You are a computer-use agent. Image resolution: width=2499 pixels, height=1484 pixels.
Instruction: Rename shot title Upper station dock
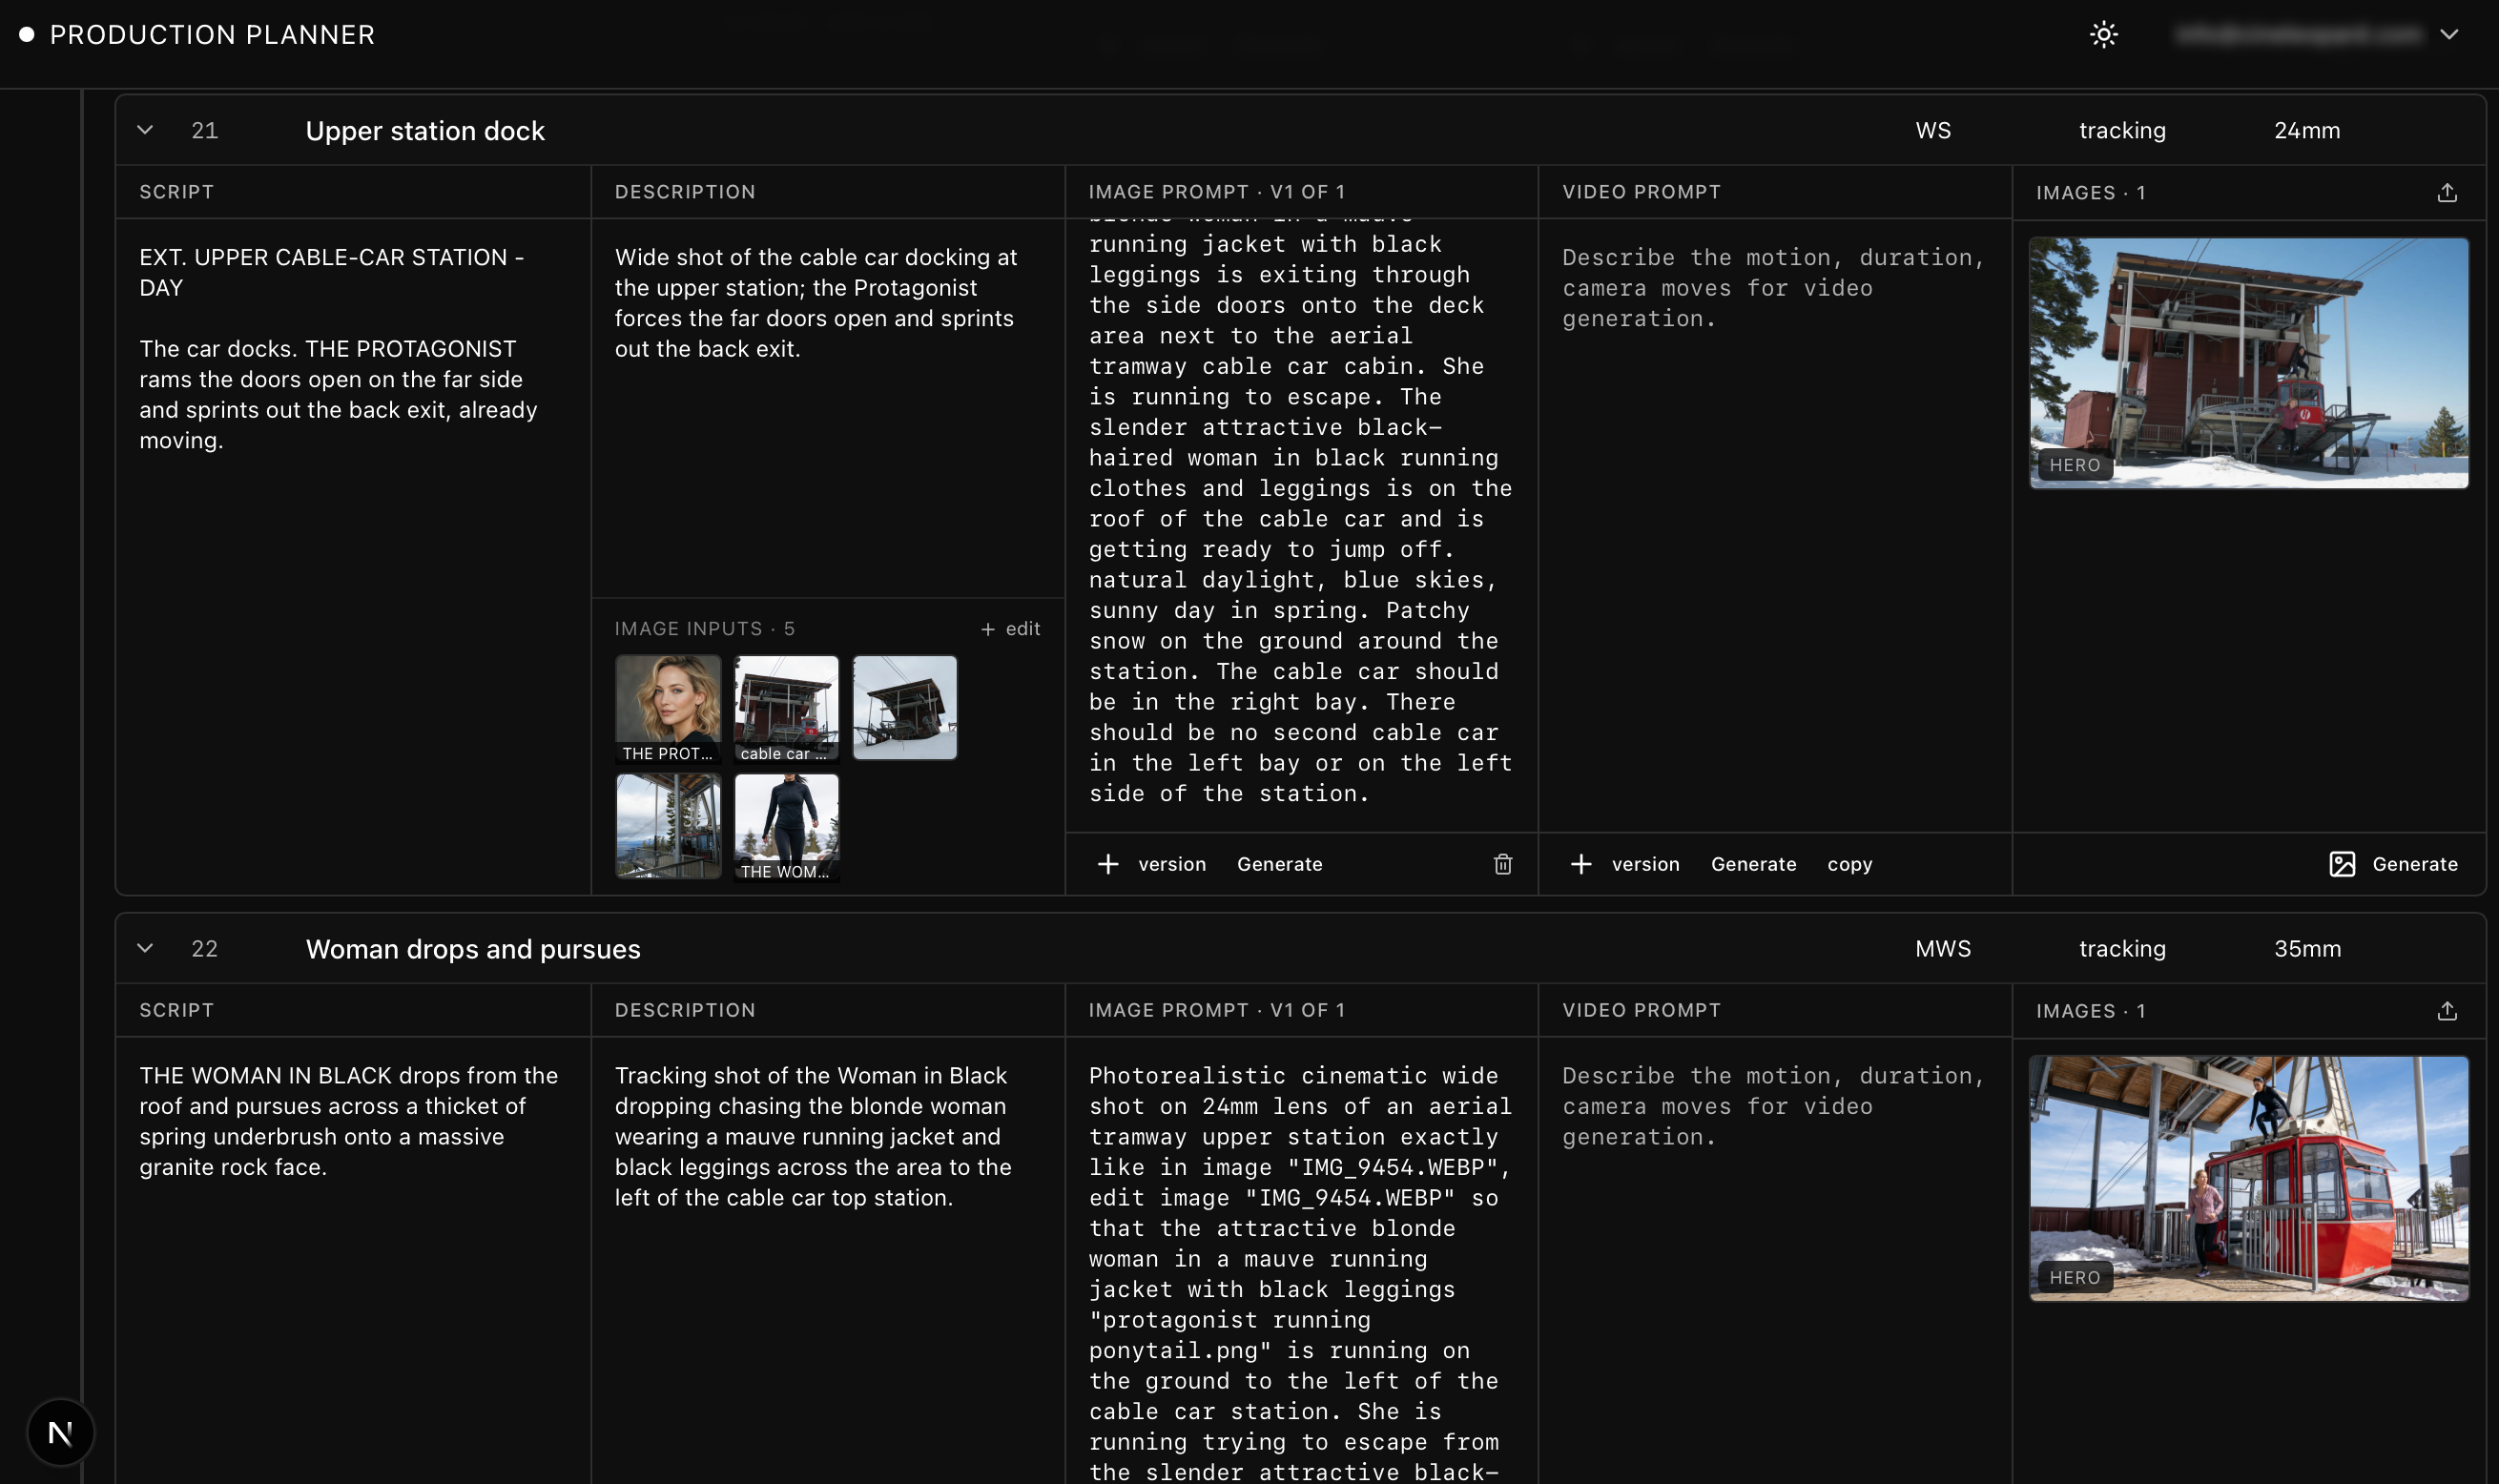coord(425,131)
